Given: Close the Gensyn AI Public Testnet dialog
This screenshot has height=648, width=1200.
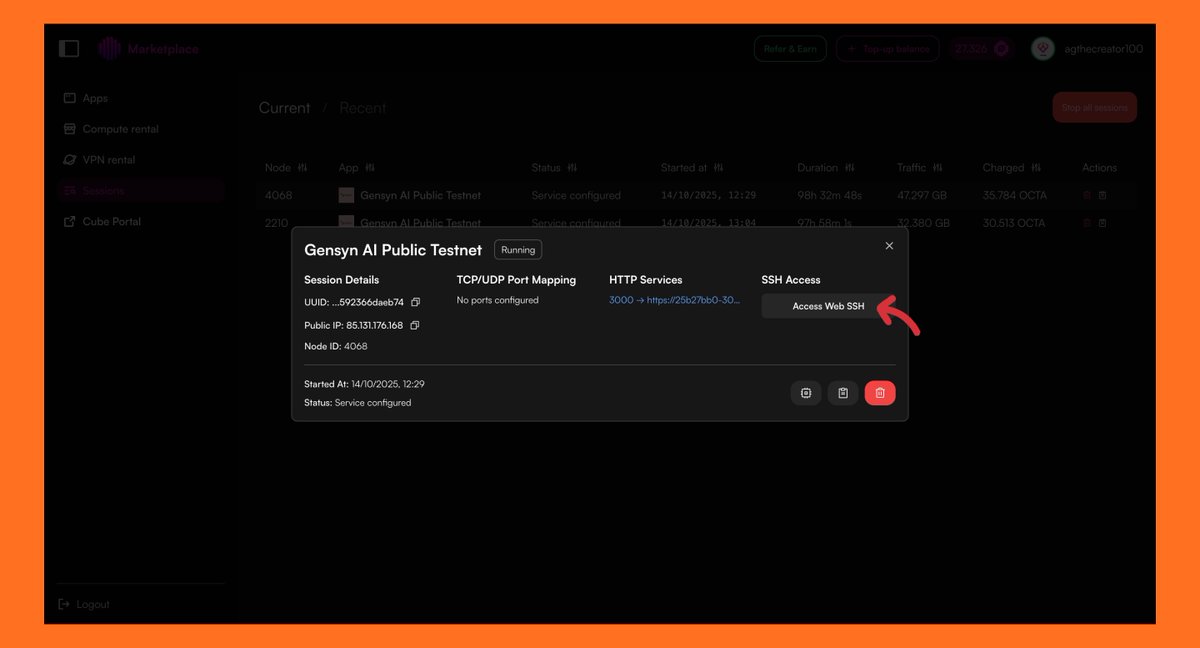Looking at the screenshot, I should [889, 246].
